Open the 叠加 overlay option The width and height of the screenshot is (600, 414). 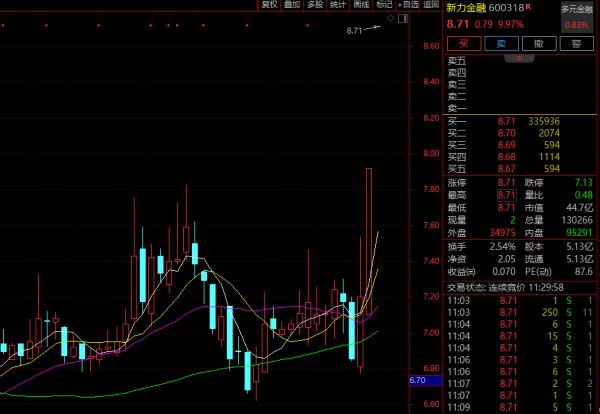point(292,5)
